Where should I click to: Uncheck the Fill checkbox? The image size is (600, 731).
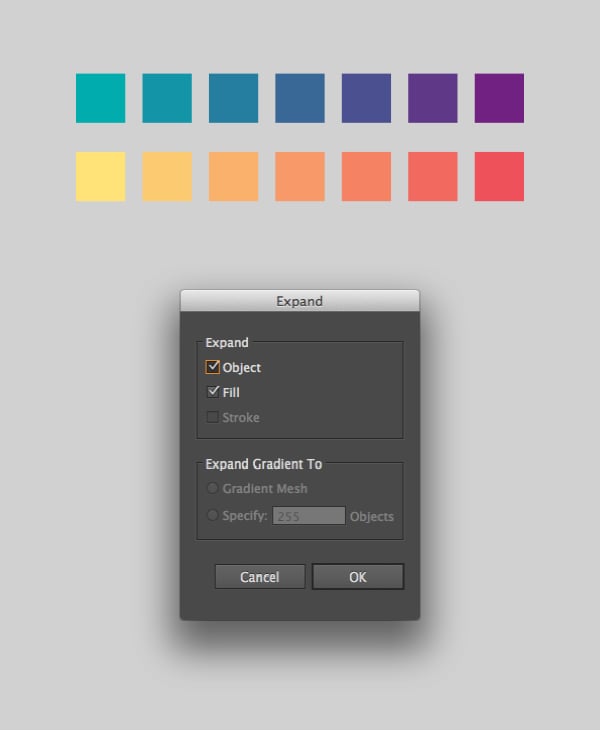[213, 392]
